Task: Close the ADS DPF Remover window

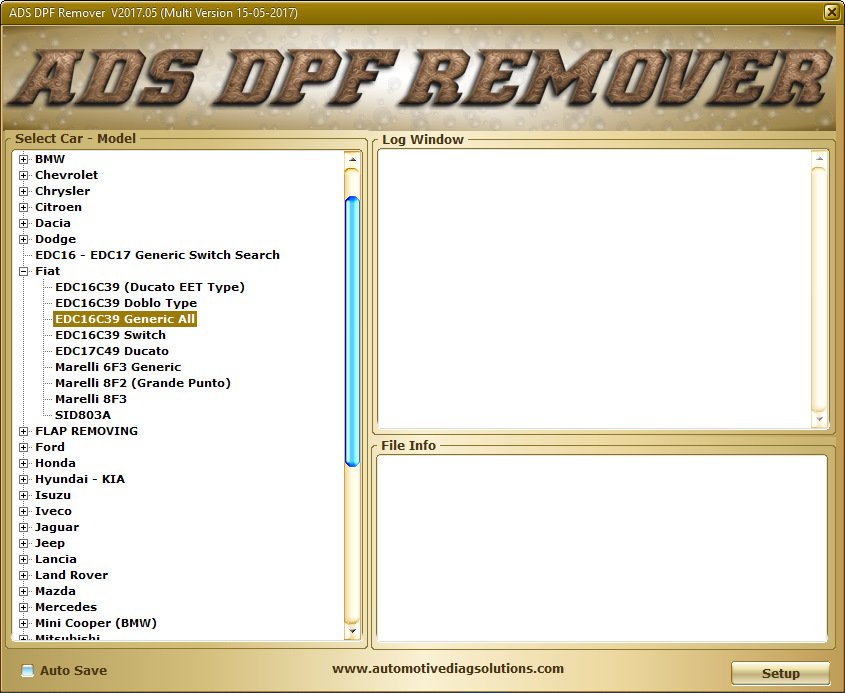Action: [832, 12]
